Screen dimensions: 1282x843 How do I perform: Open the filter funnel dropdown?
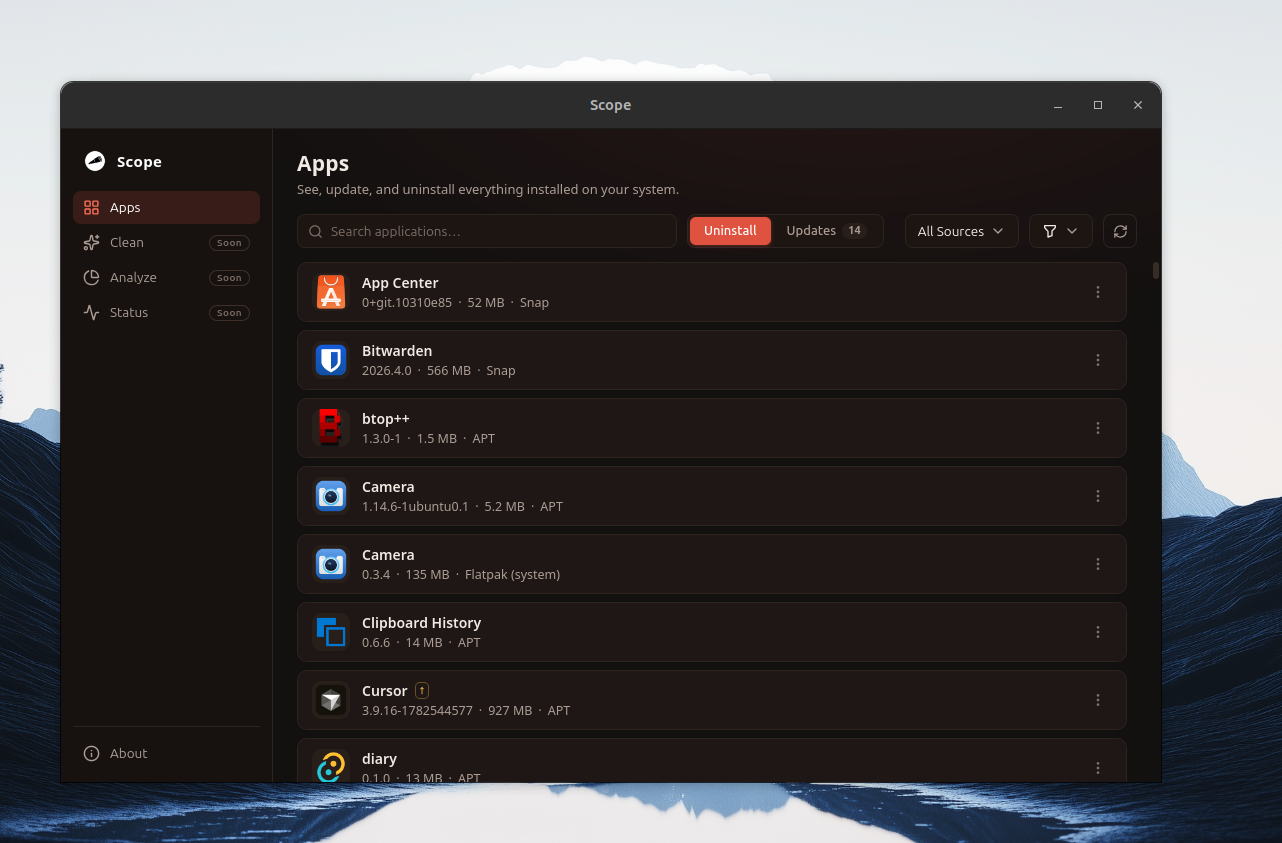[x=1060, y=231]
